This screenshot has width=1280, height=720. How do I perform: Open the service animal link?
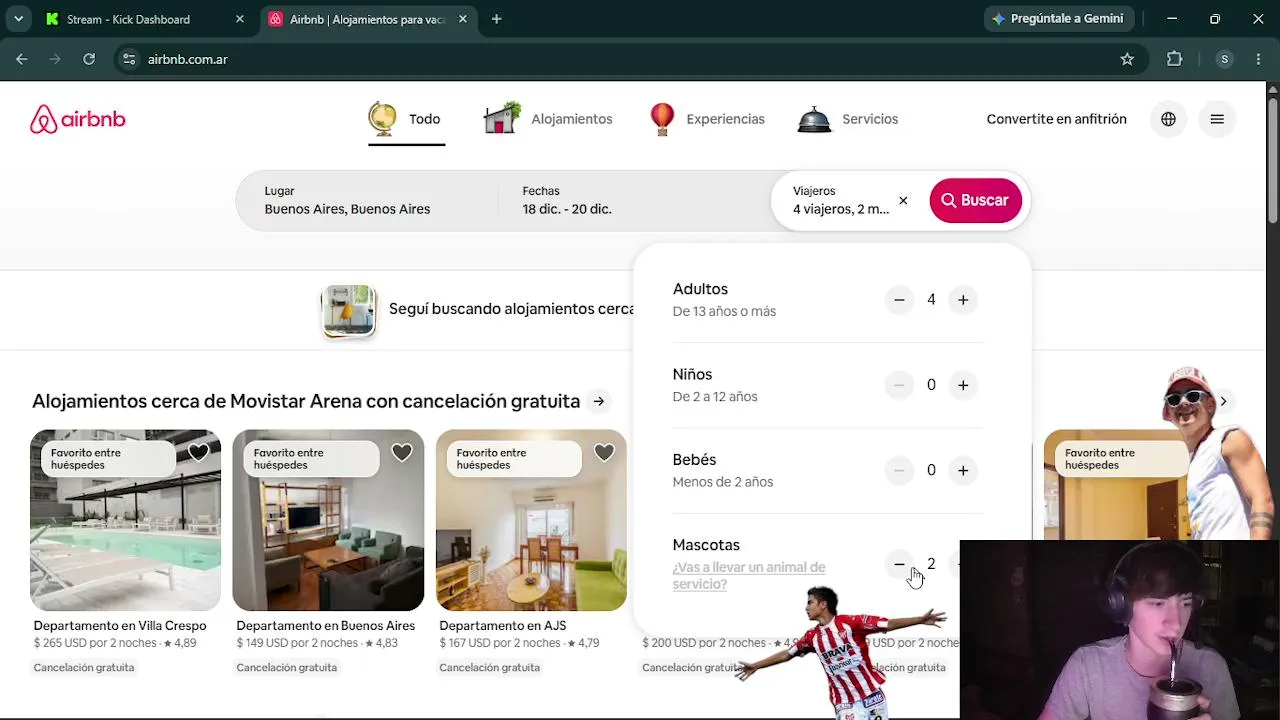(749, 575)
